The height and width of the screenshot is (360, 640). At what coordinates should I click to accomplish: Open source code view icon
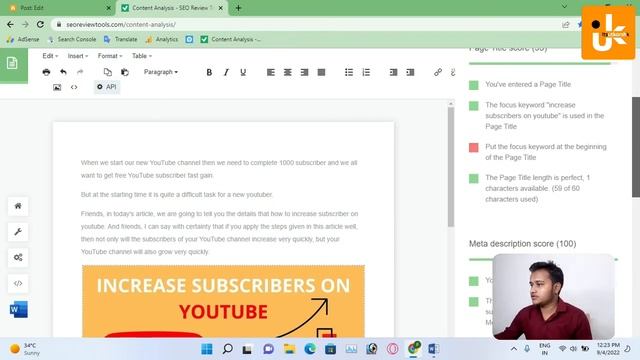(74, 87)
